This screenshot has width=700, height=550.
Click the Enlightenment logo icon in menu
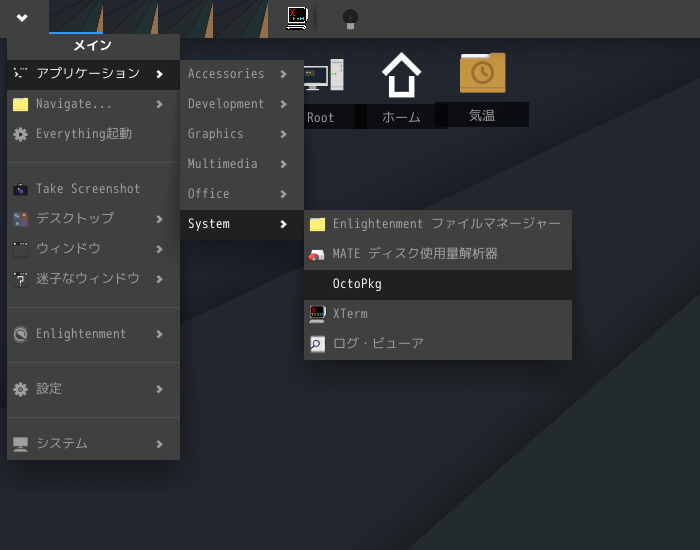(x=20, y=334)
